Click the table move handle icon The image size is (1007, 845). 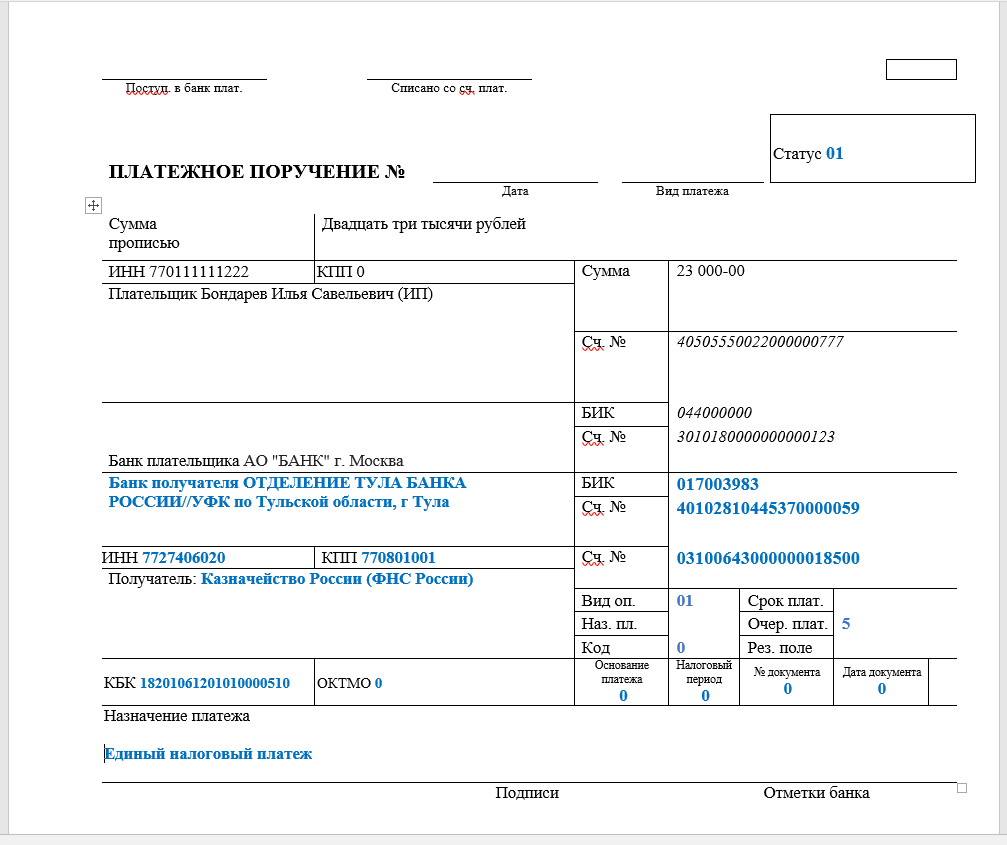93,205
